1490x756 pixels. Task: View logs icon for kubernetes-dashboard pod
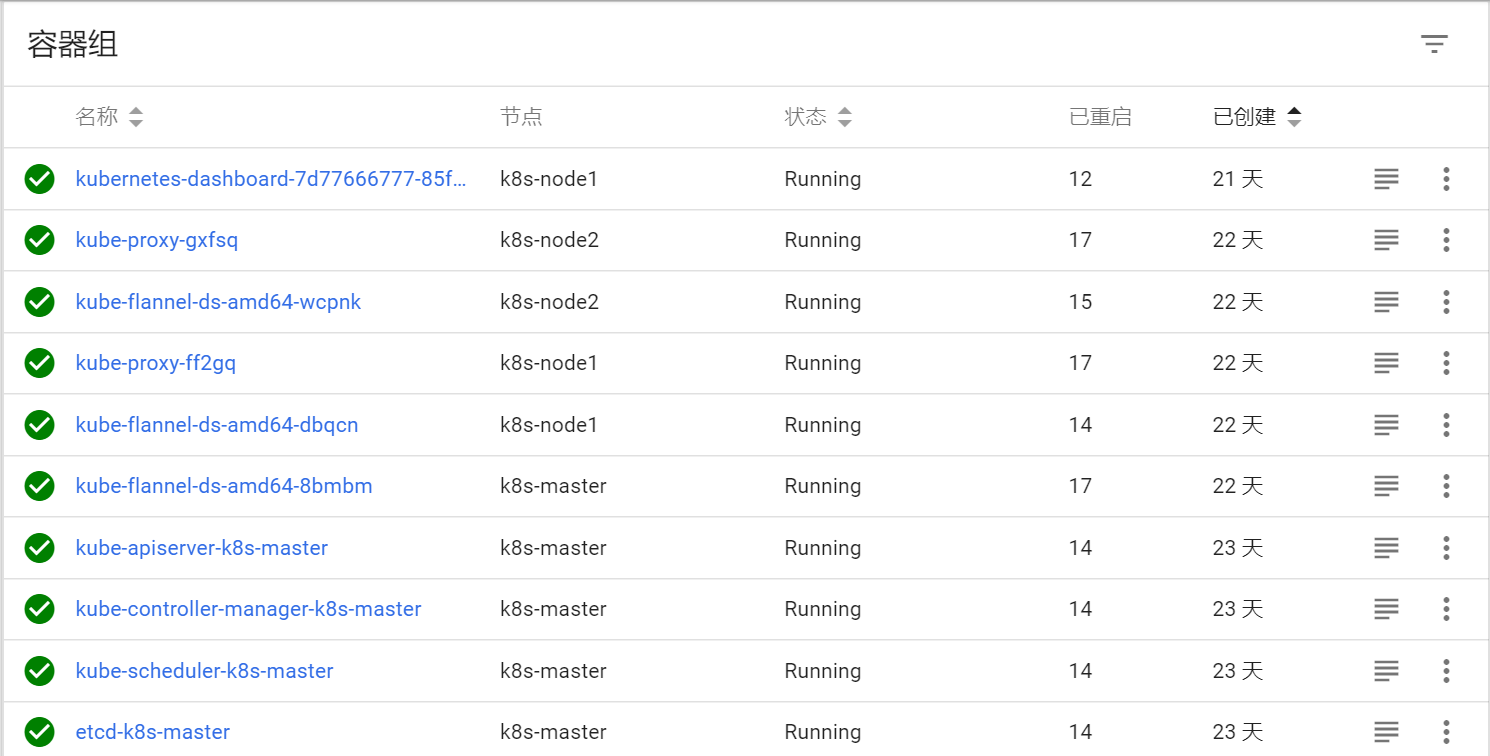pos(1386,179)
